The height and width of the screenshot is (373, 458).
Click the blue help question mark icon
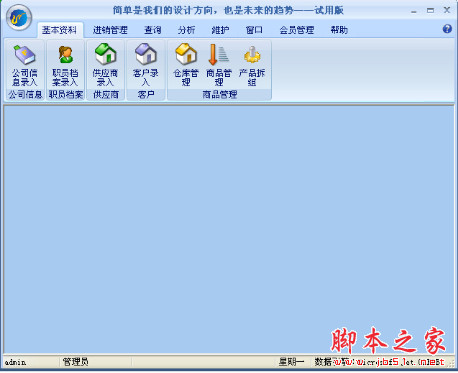(x=447, y=29)
